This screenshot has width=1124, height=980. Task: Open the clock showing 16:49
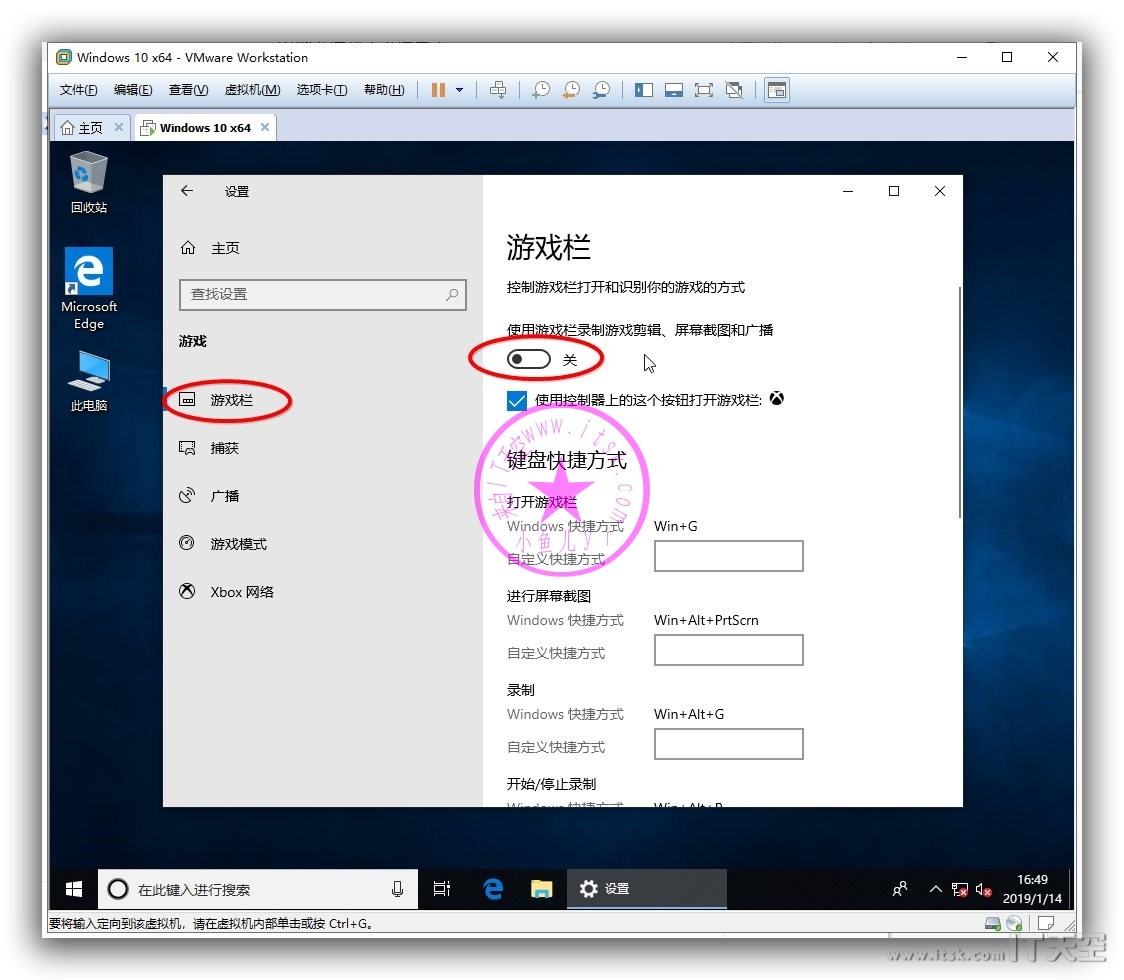[x=1032, y=890]
